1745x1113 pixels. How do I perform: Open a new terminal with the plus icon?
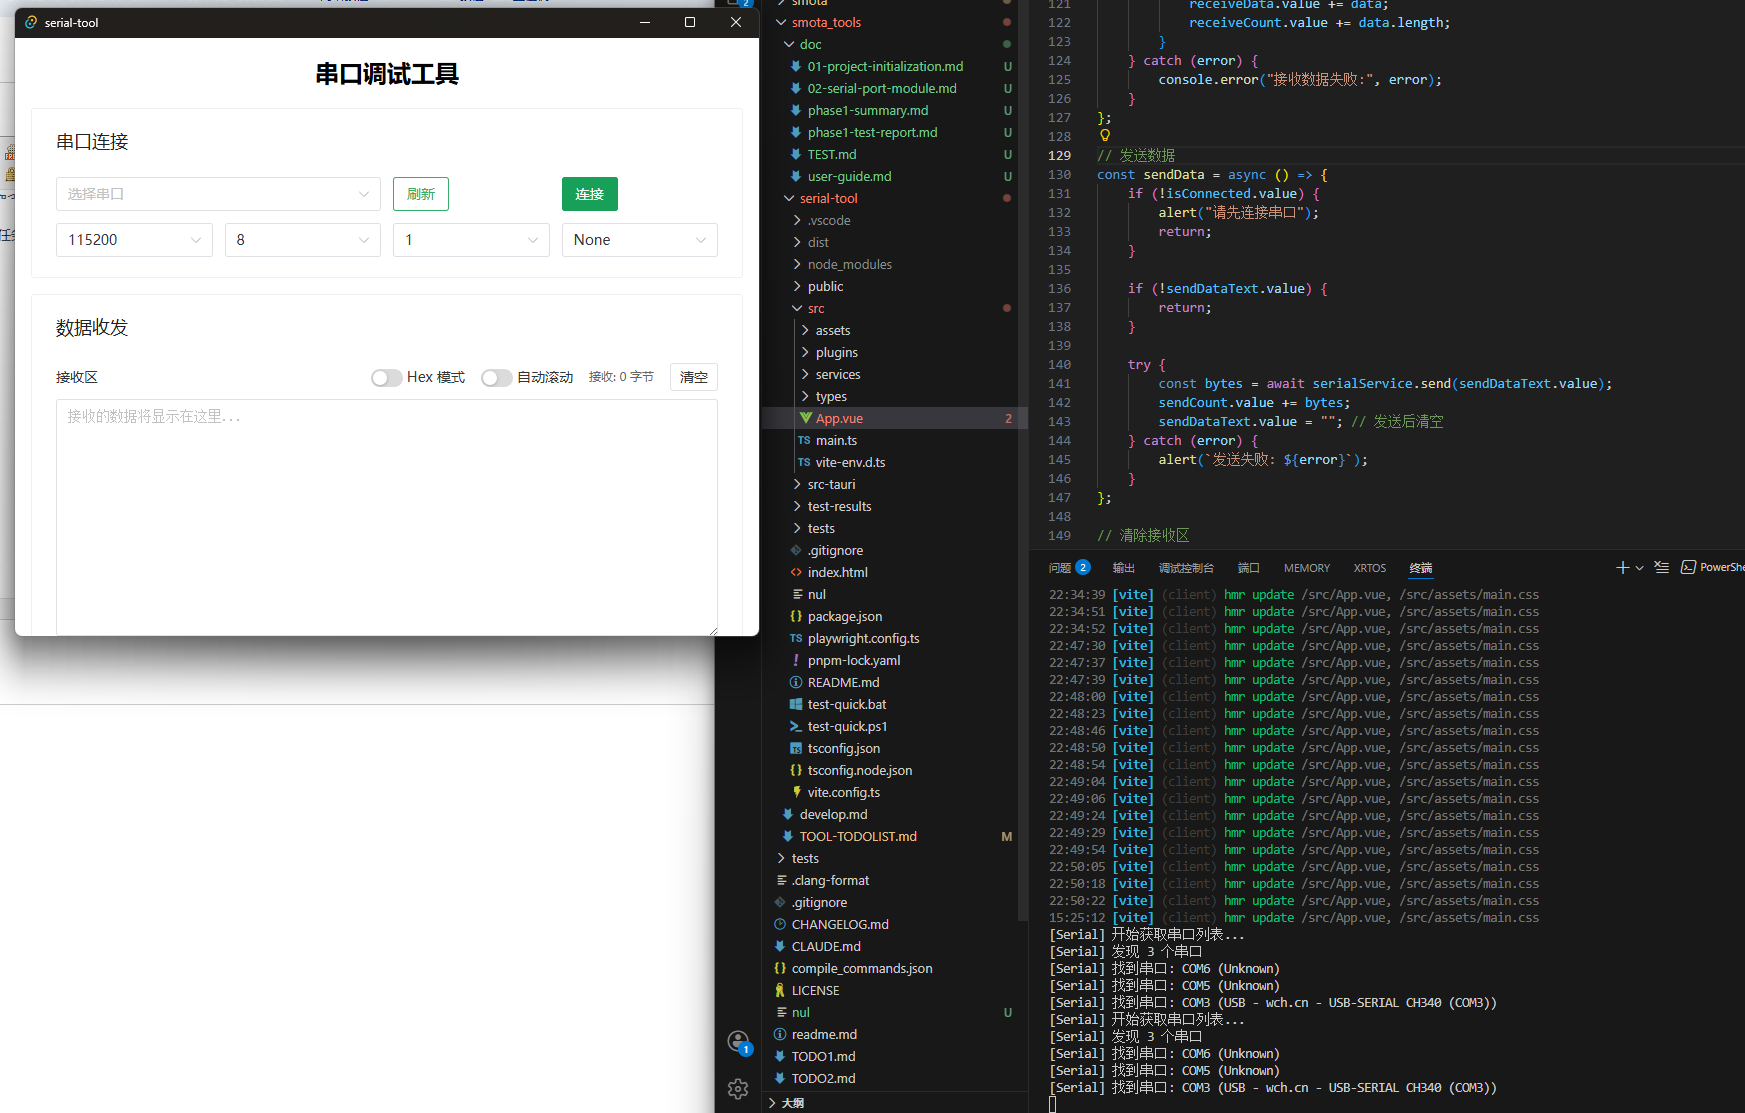1620,567
